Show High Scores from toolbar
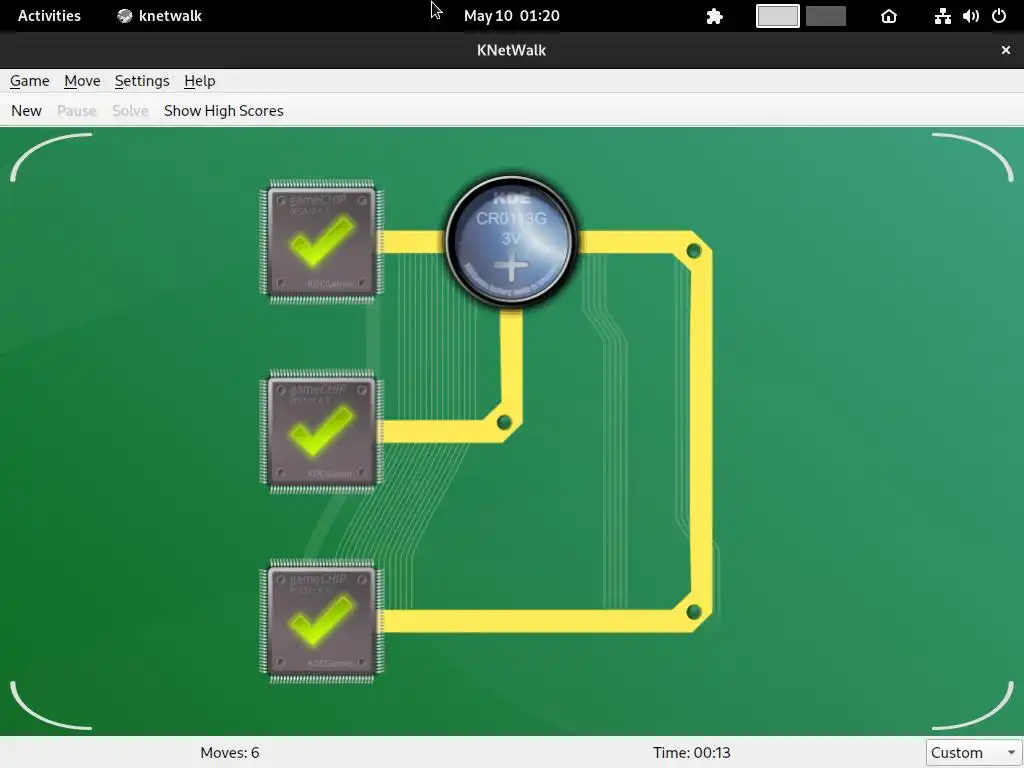 [x=223, y=110]
